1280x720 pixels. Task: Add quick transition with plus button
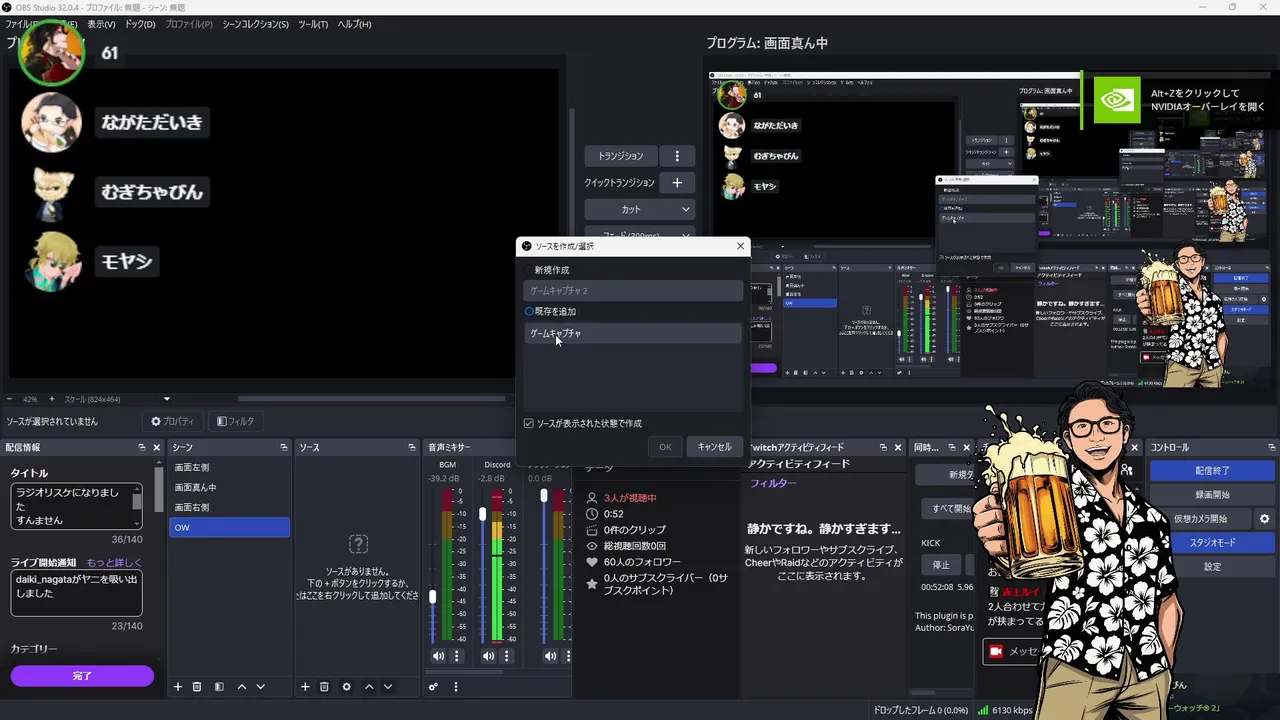(677, 183)
